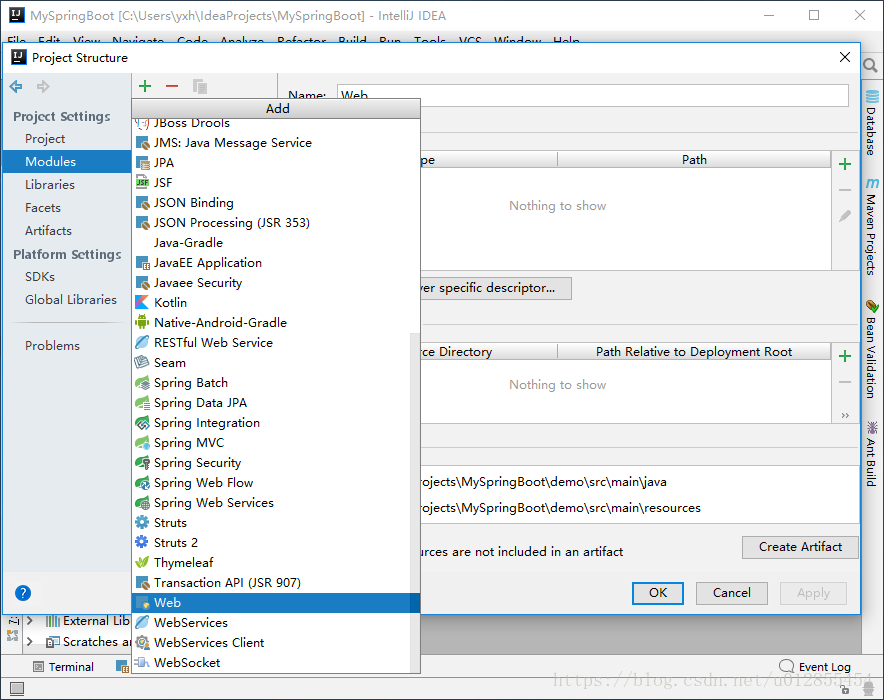The image size is (884, 700).
Task: Choose JPA in the Add list
Action: click(x=276, y=163)
